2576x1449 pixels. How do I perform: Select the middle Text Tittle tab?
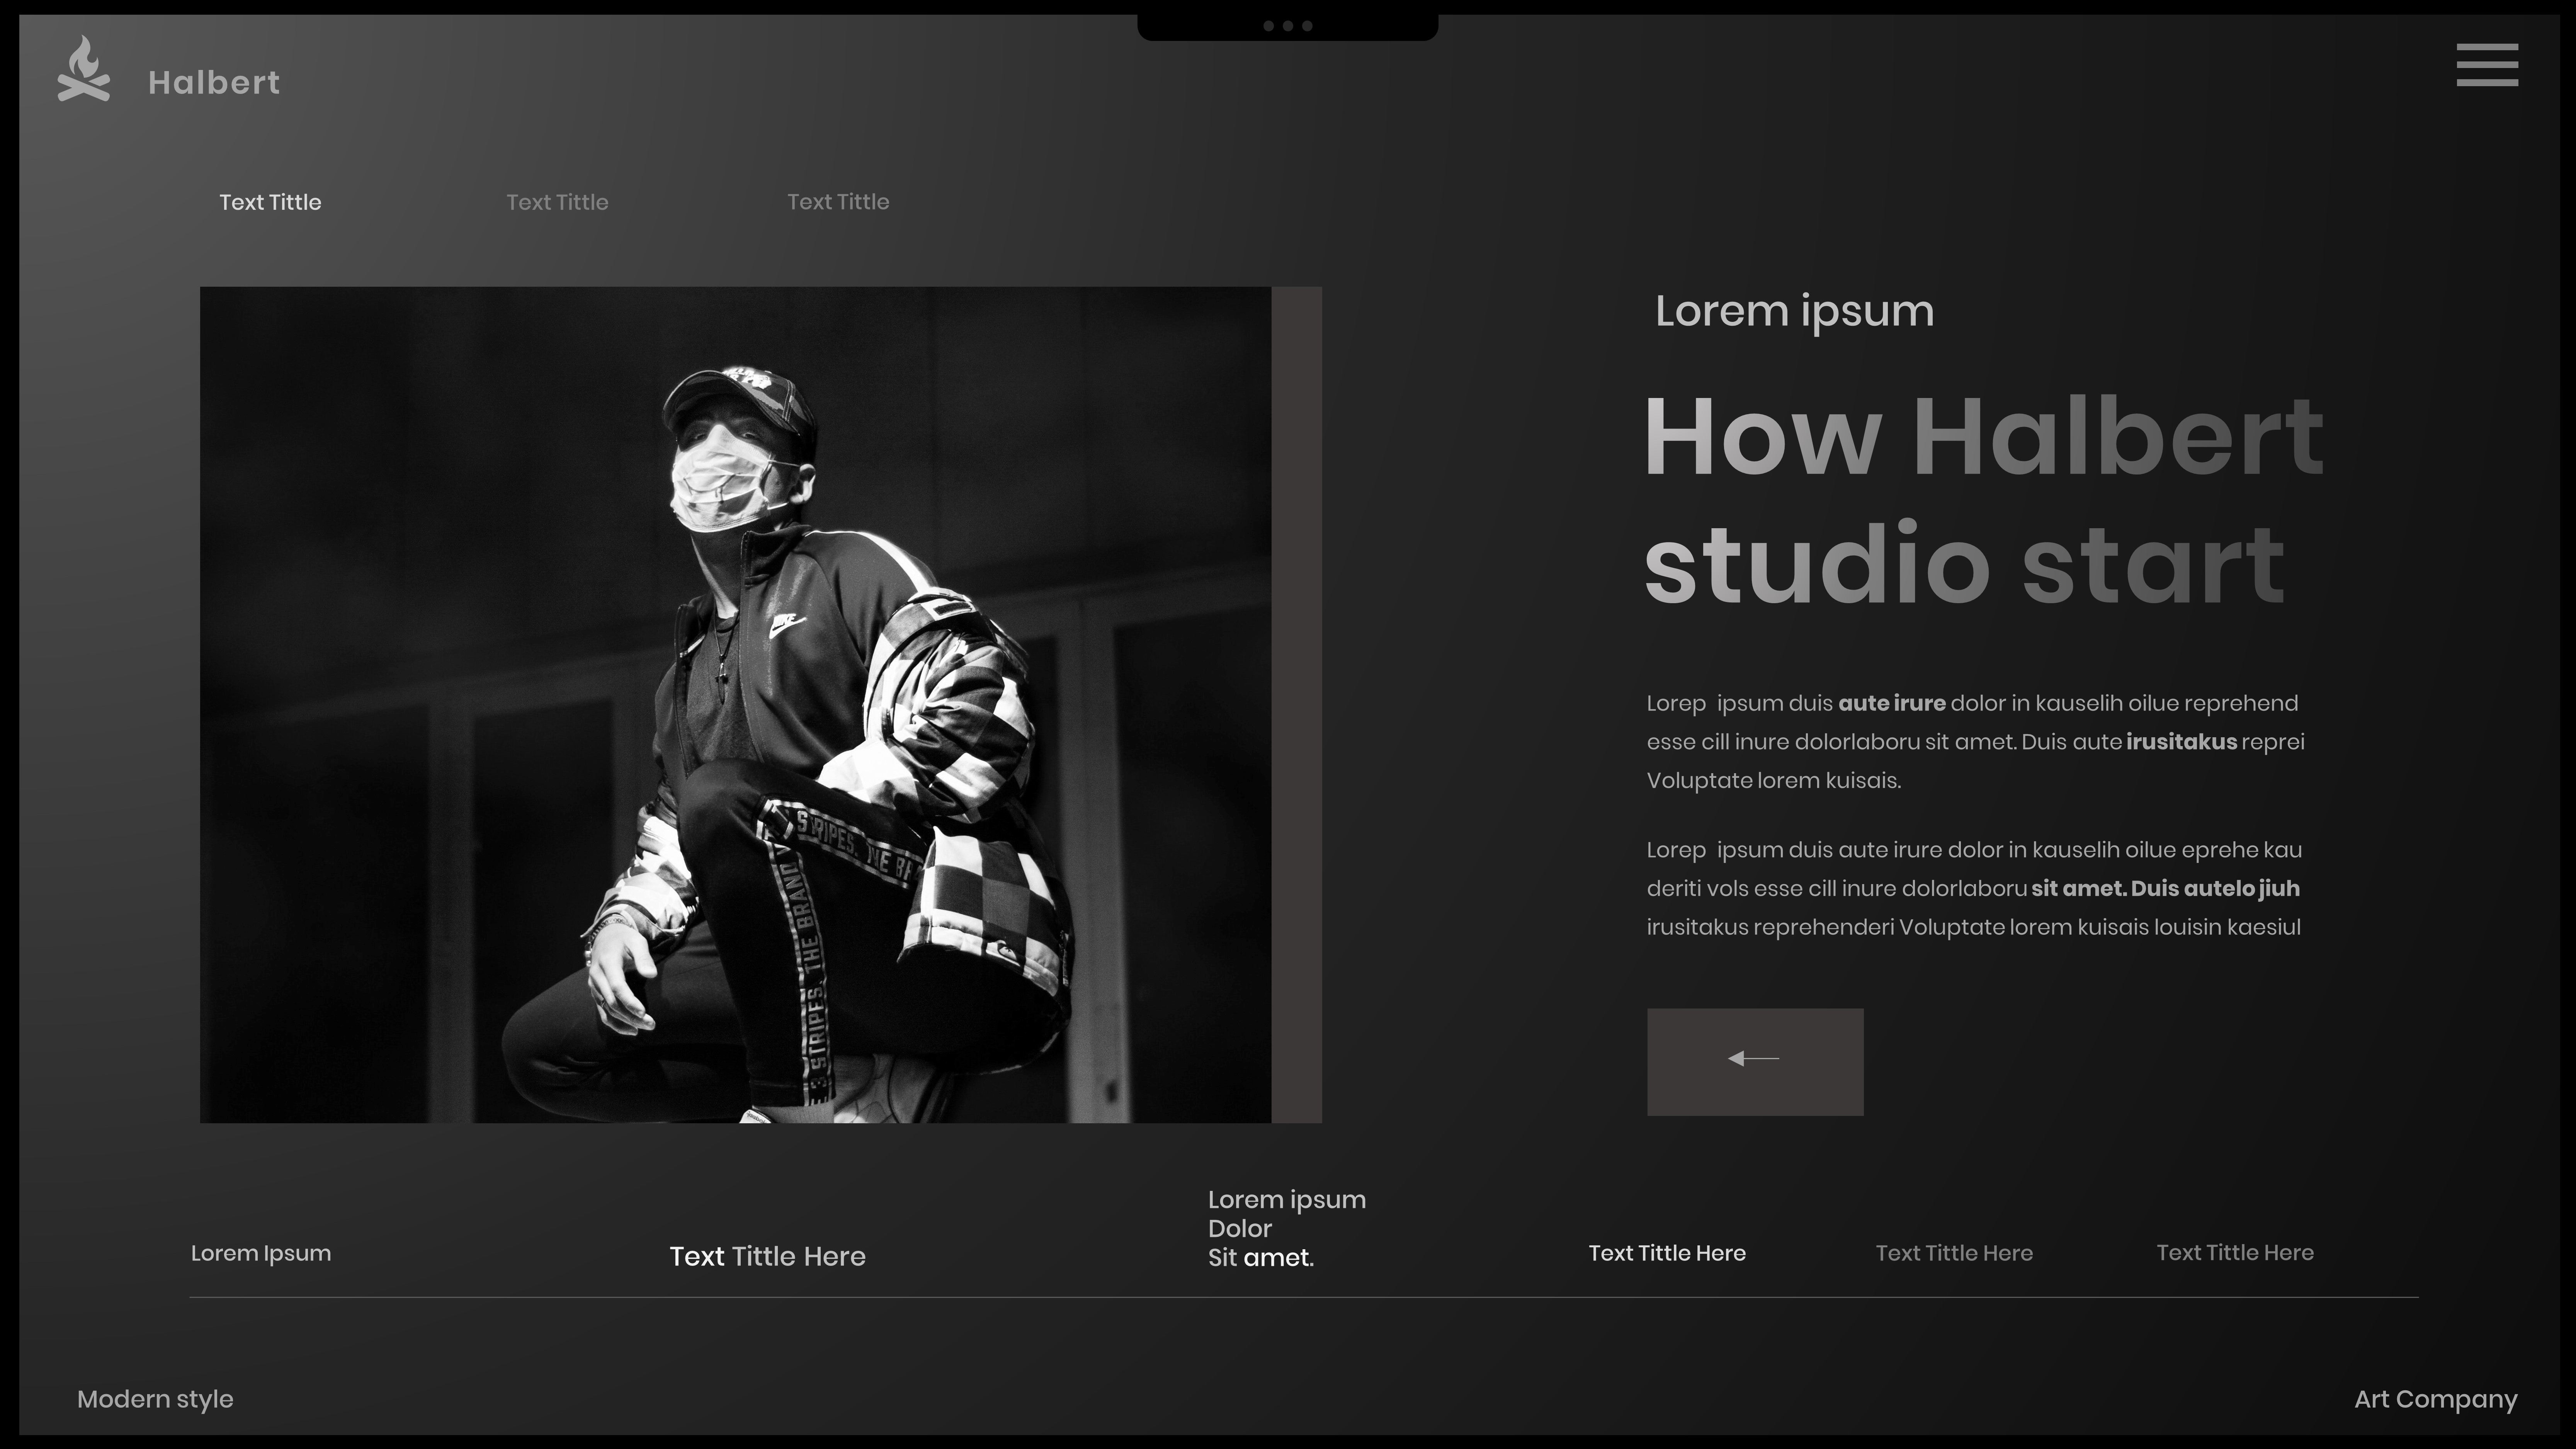[x=557, y=202]
